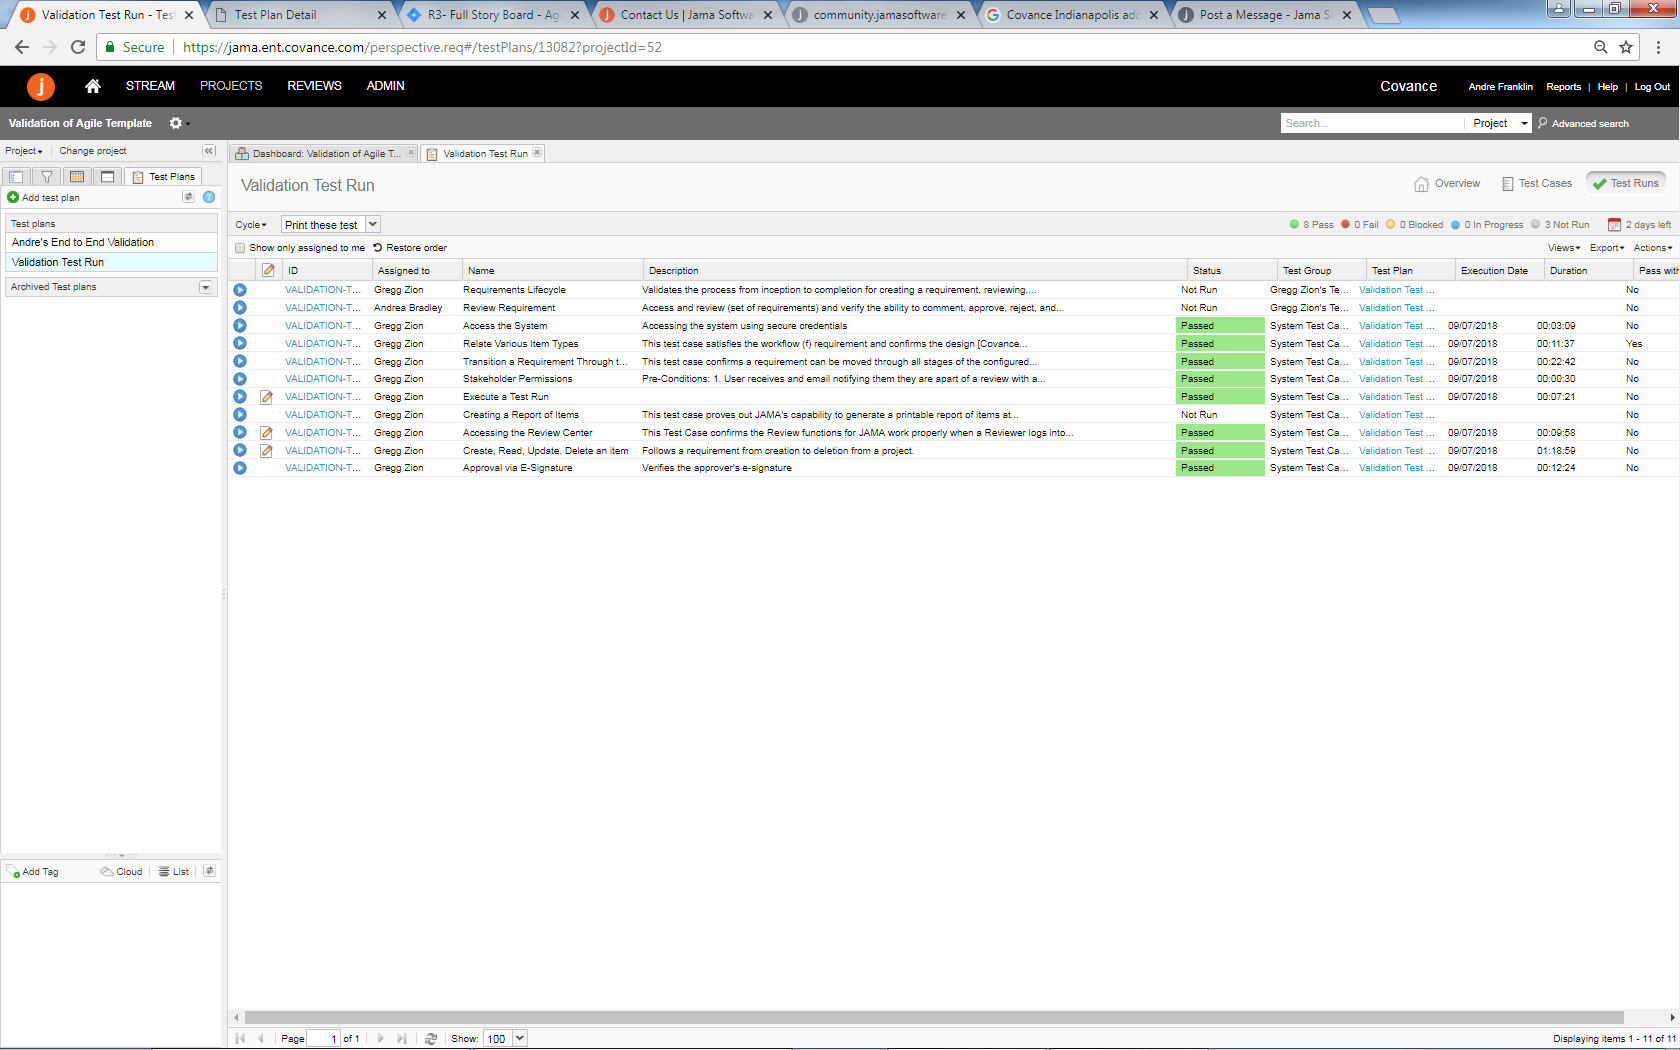Click the calendar icon beside 2 days left
The image size is (1680, 1050).
pos(1614,225)
